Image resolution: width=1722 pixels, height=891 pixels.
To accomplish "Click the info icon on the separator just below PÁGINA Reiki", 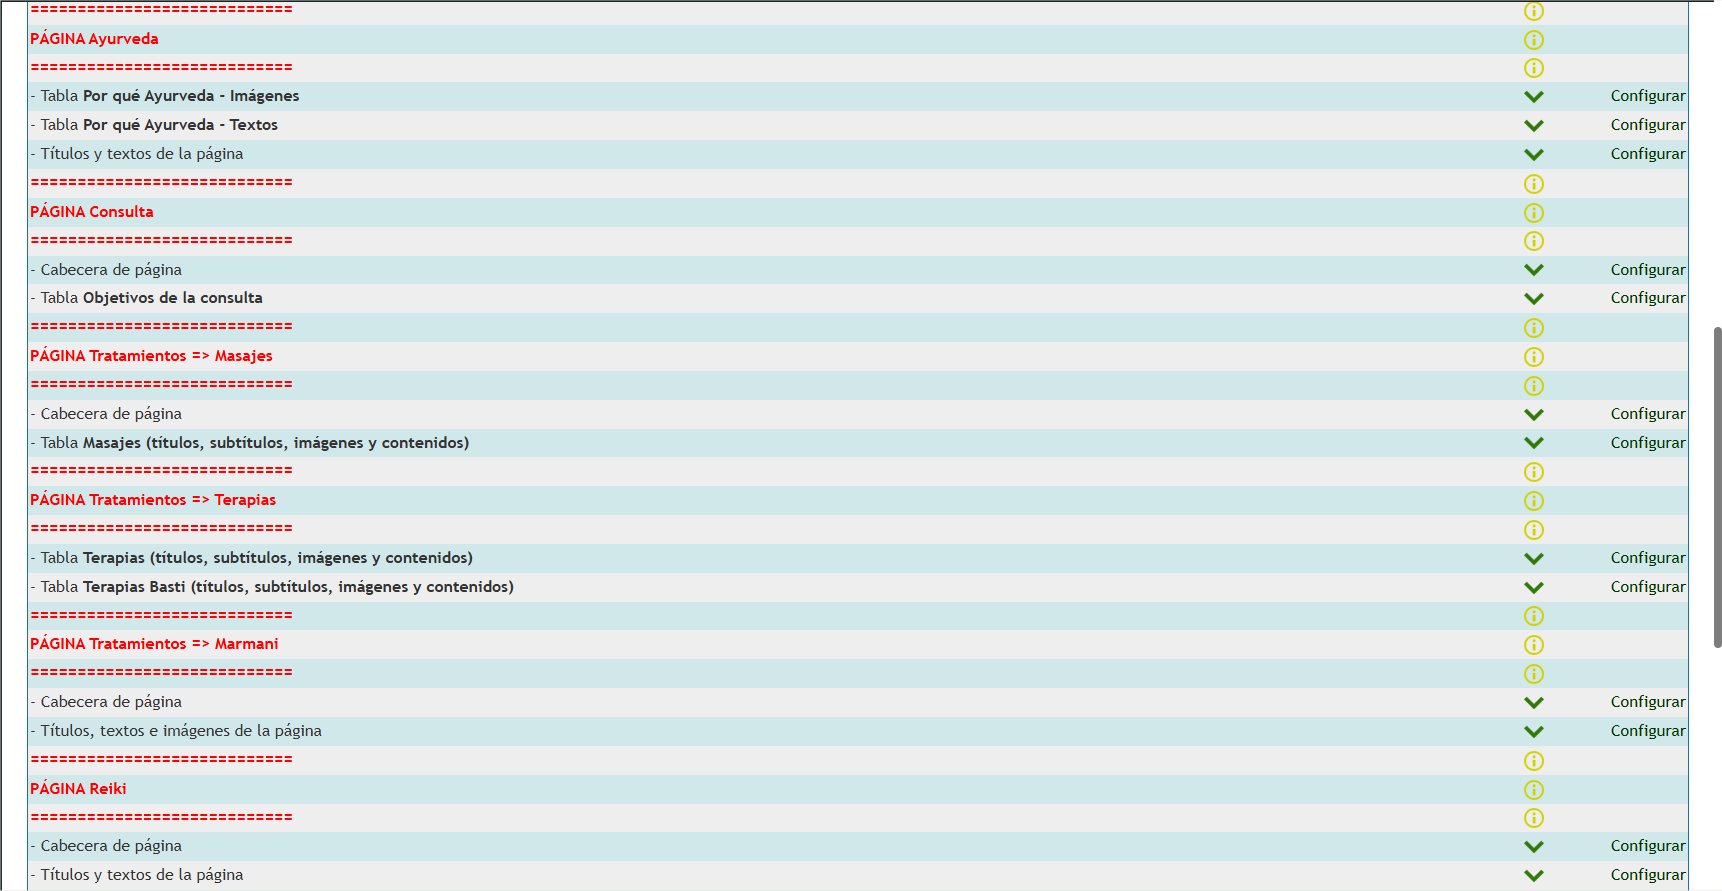I will (1533, 818).
